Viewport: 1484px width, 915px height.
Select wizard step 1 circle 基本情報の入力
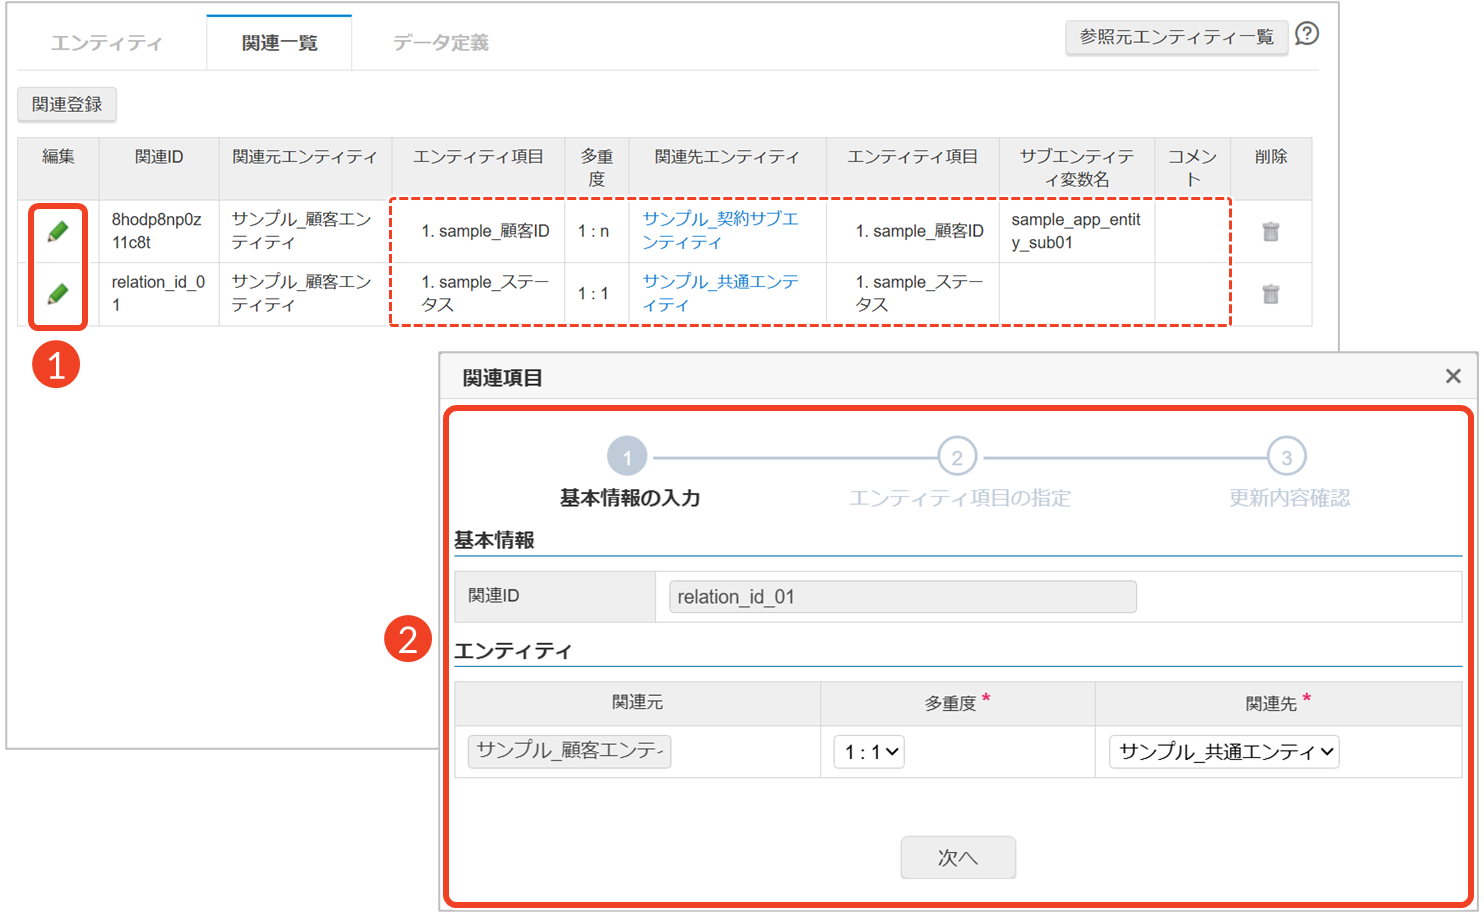[x=627, y=458]
